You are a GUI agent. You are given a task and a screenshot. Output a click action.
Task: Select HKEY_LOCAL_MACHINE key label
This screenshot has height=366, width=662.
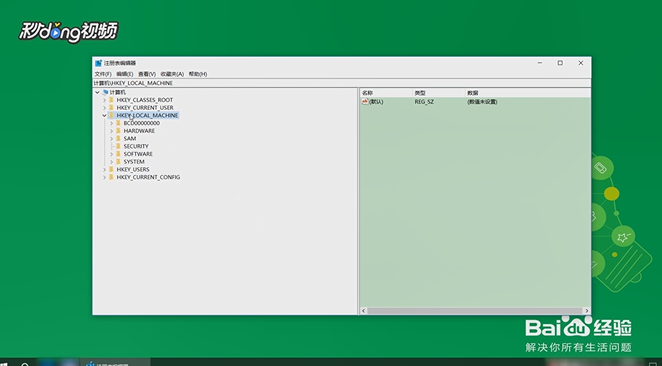(x=147, y=115)
